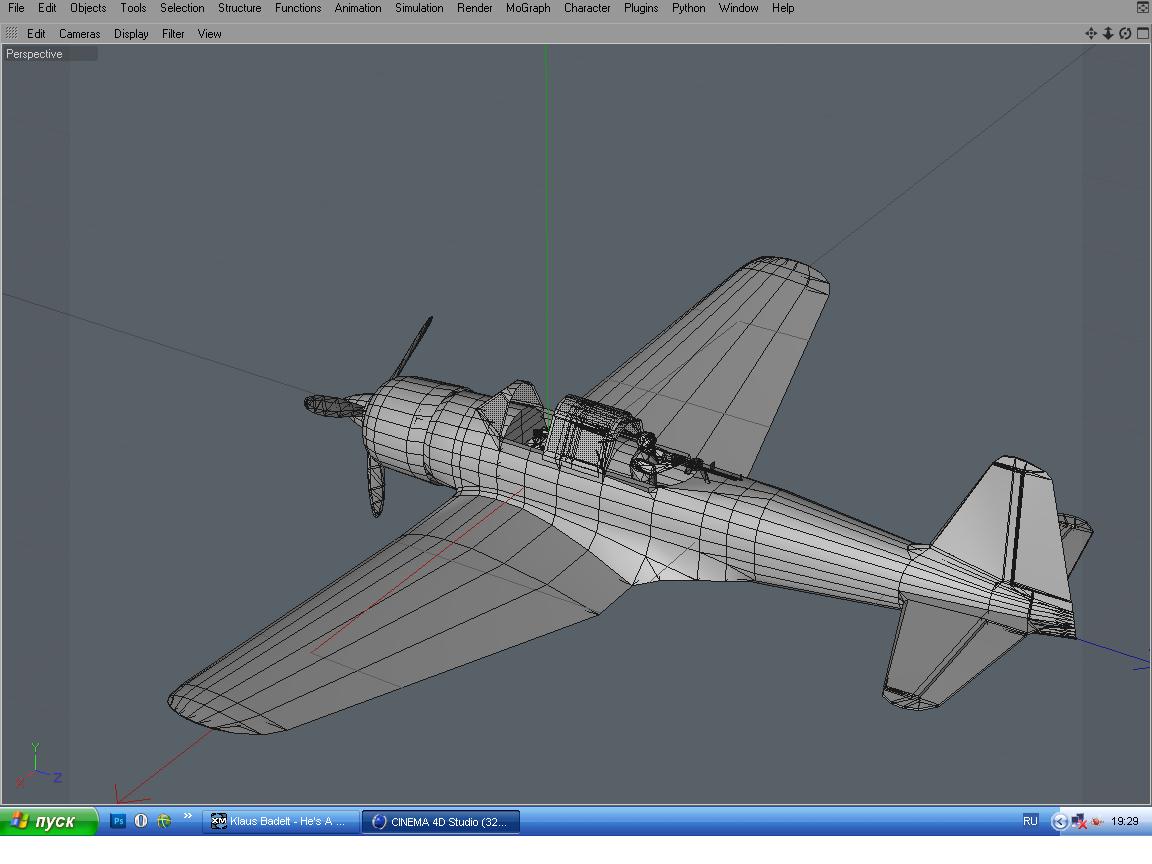This screenshot has height=864, width=1152.
Task: Toggle the active viewport maximize icon
Action: (1142, 33)
